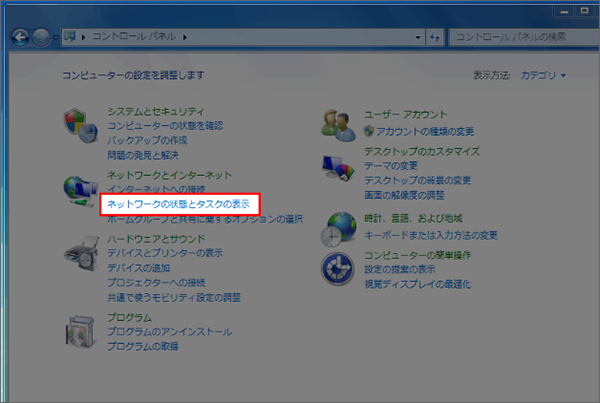Open ネットワークの状態とタスクの表示 link

click(178, 204)
